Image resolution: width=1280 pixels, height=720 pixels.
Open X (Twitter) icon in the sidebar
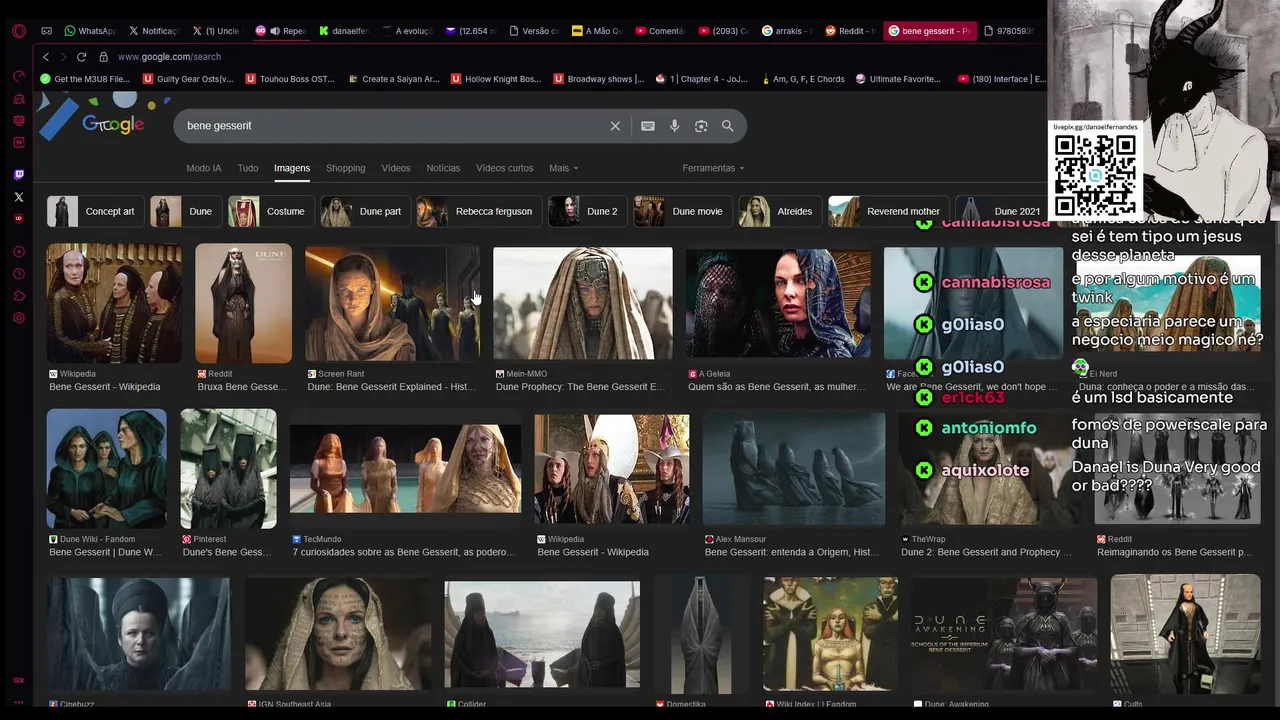click(18, 197)
